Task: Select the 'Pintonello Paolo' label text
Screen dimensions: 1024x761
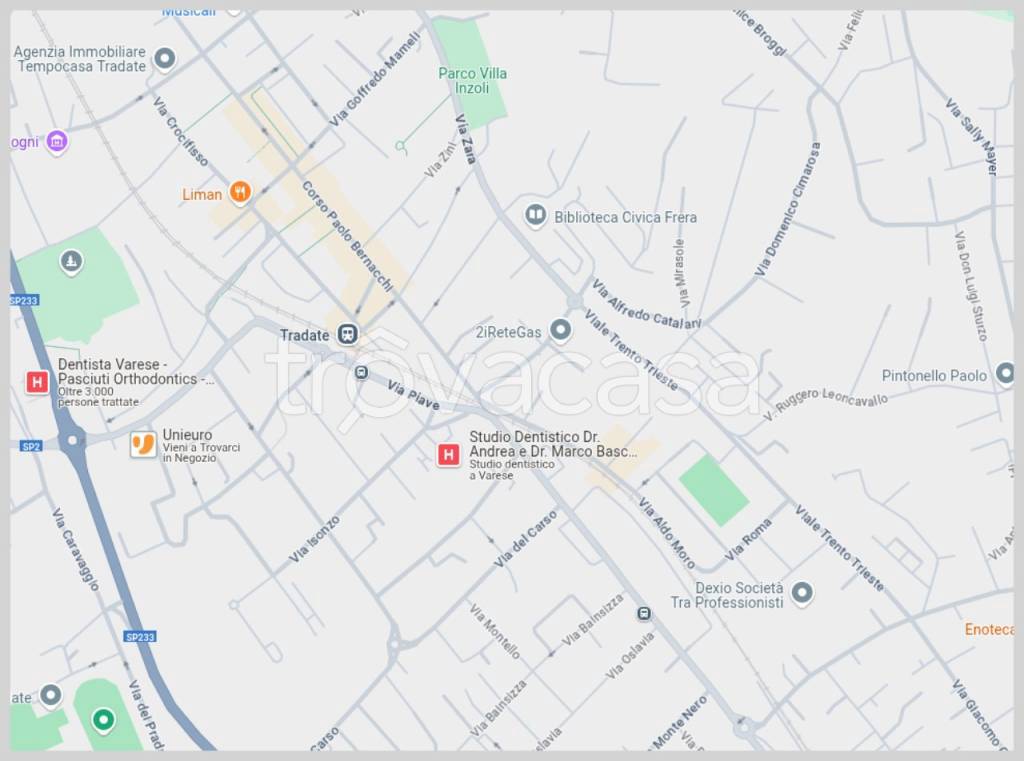Action: (934, 376)
